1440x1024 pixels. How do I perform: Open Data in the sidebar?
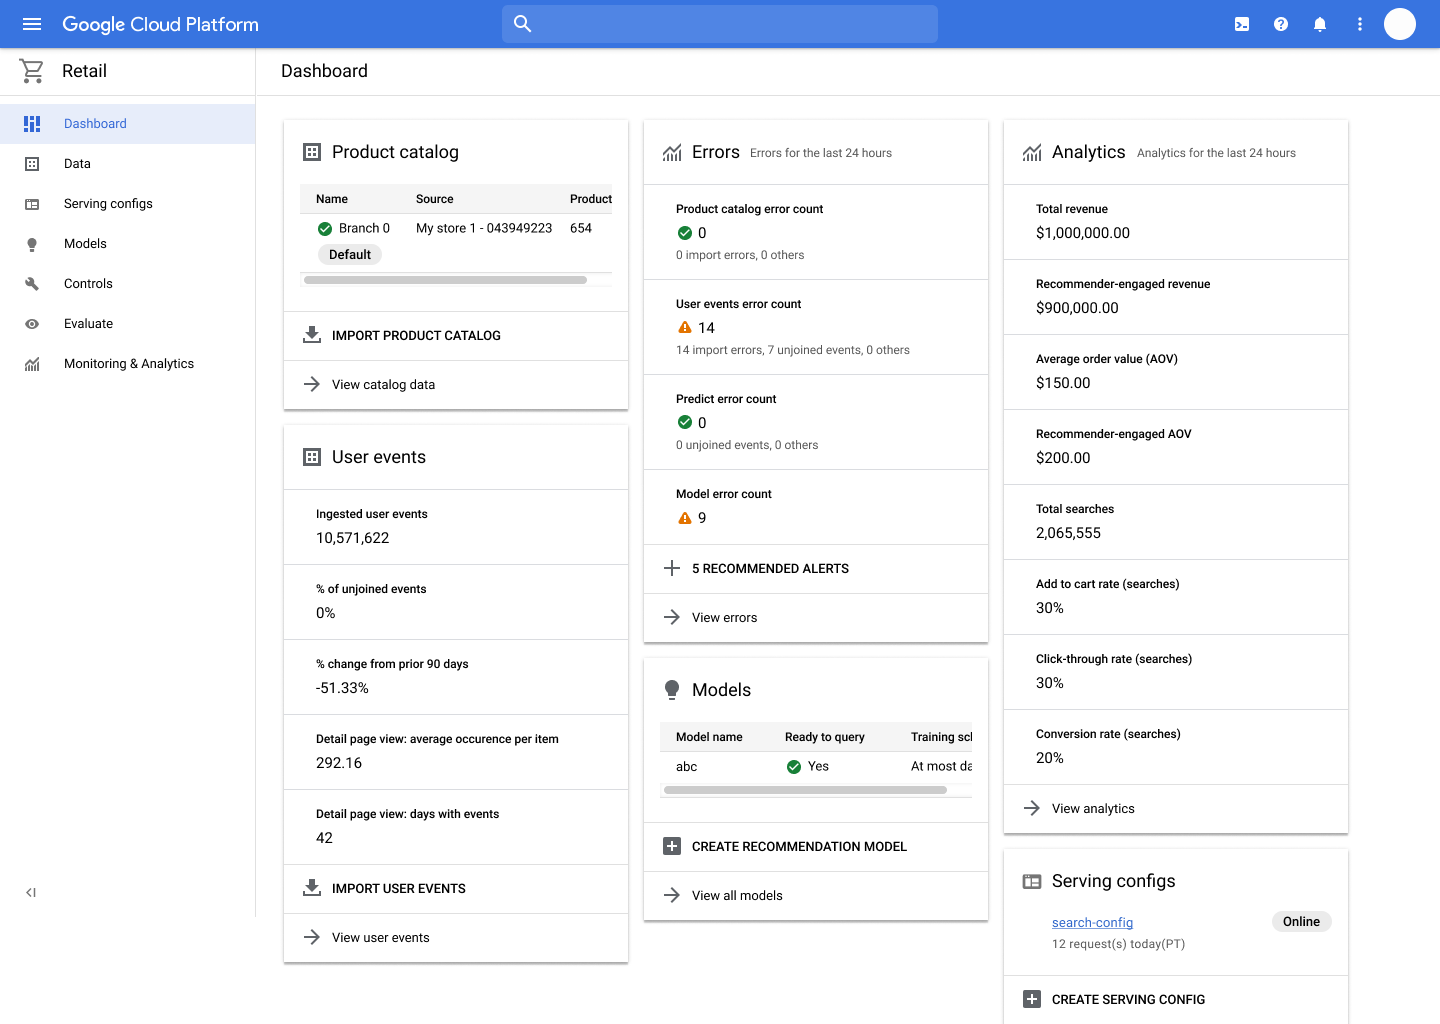[128, 164]
